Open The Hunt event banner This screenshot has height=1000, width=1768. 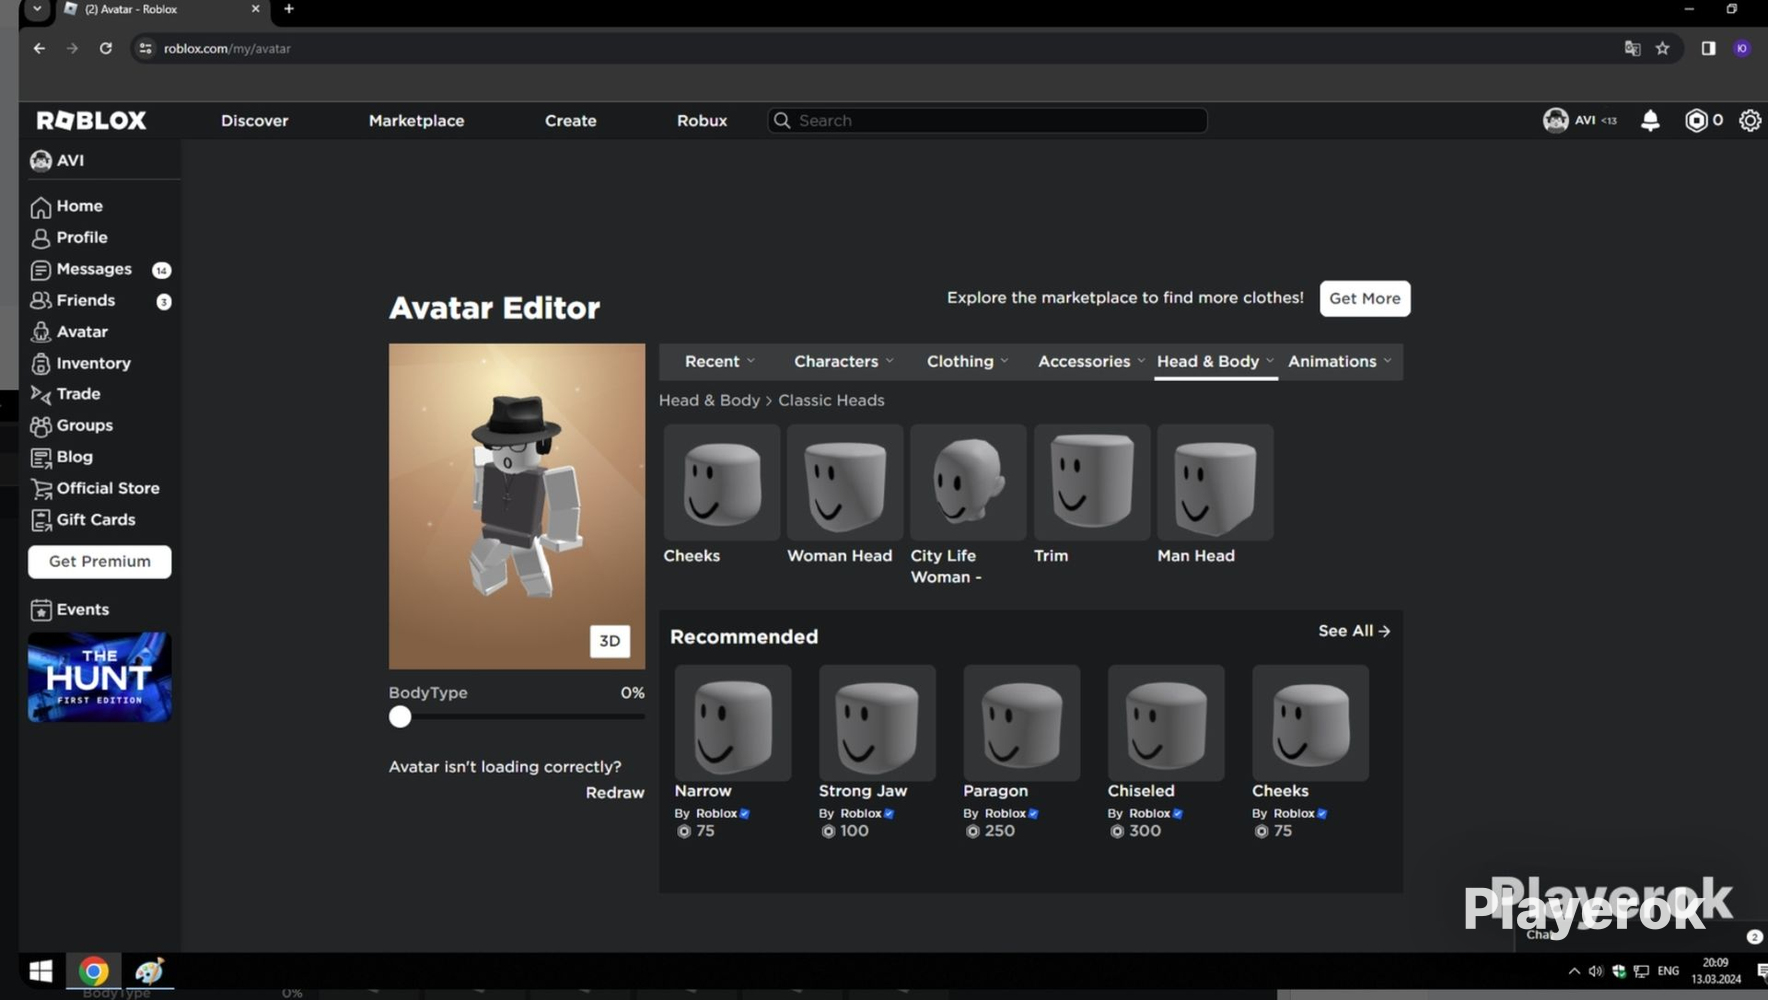coord(100,677)
